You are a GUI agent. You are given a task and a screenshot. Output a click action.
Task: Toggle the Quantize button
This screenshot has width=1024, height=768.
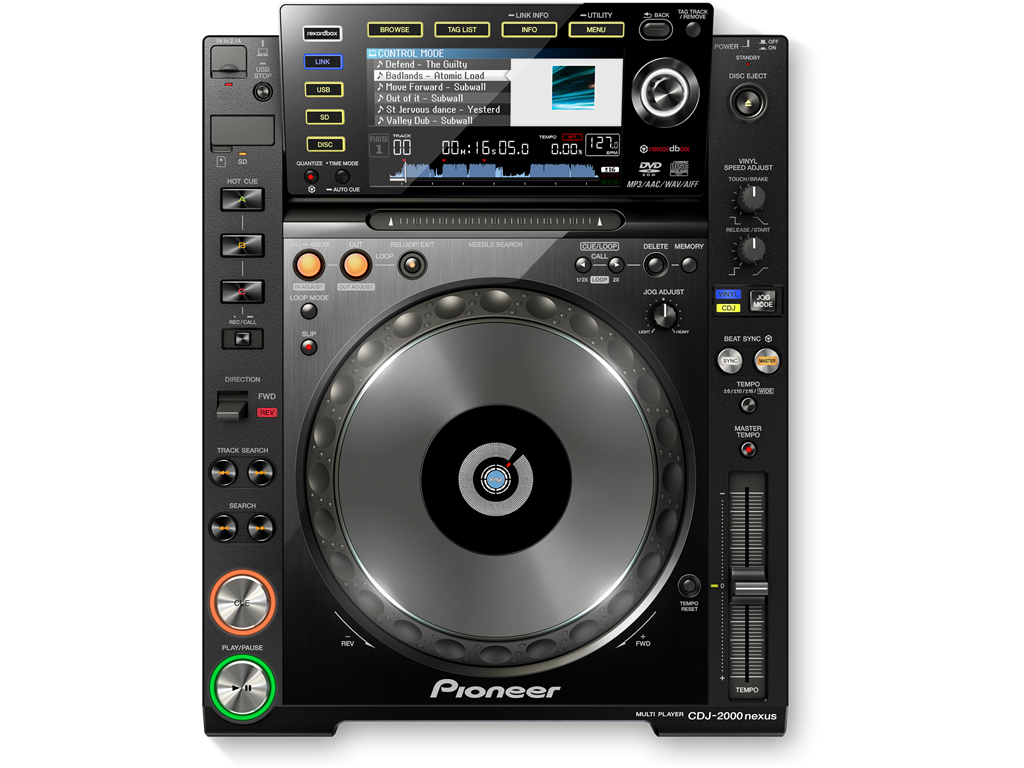[311, 177]
